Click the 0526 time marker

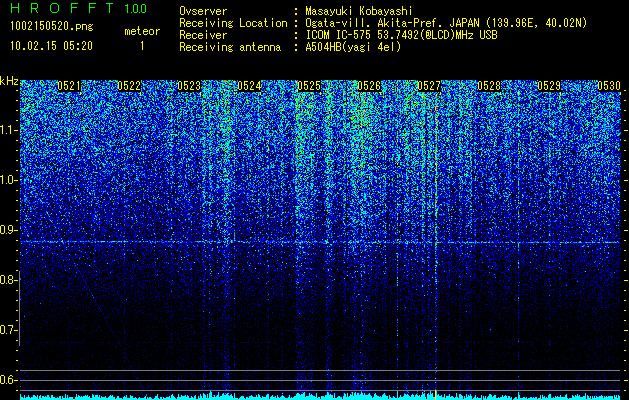tap(369, 86)
